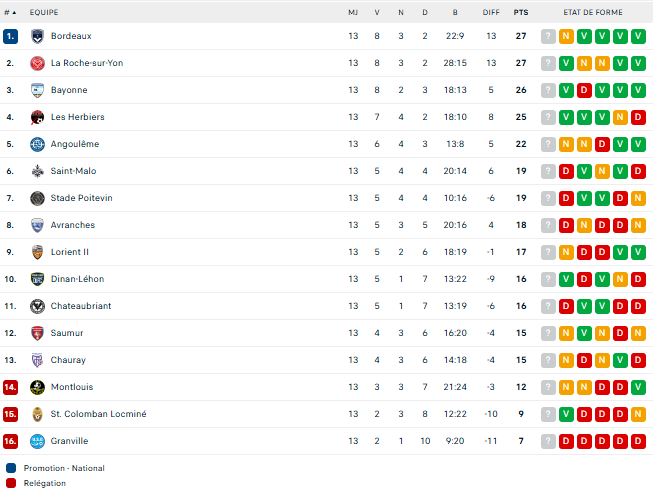The width and height of the screenshot is (659, 497).
Task: Sort standings by DIFF column header
Action: [491, 12]
